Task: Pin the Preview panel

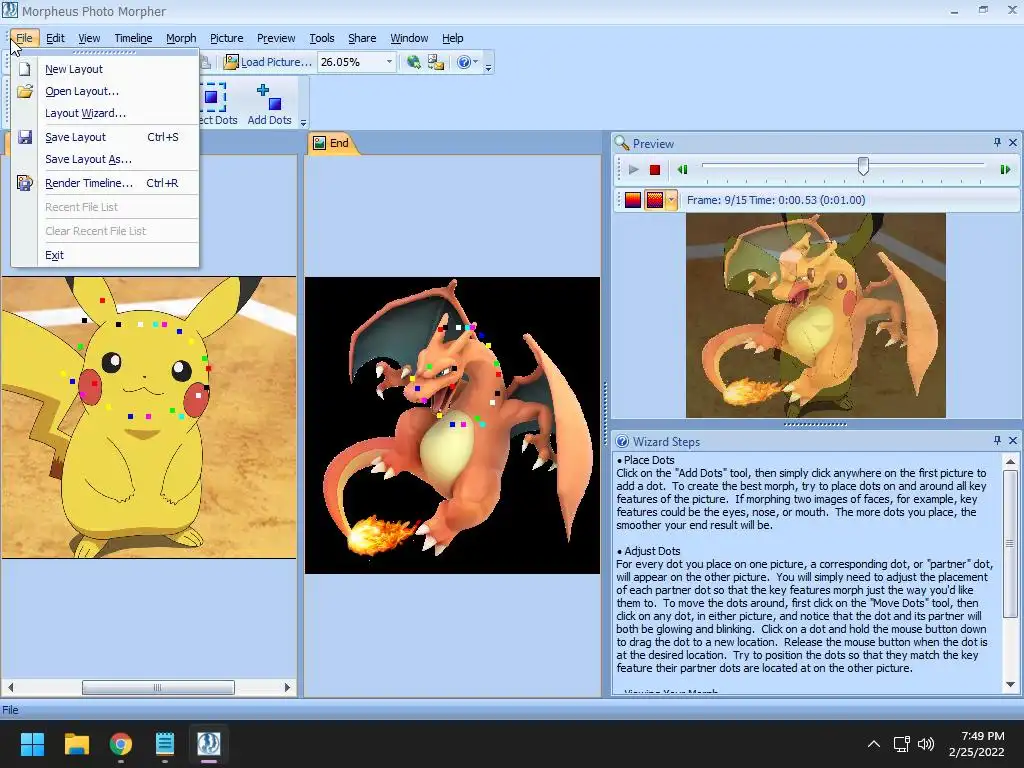Action: coord(997,142)
